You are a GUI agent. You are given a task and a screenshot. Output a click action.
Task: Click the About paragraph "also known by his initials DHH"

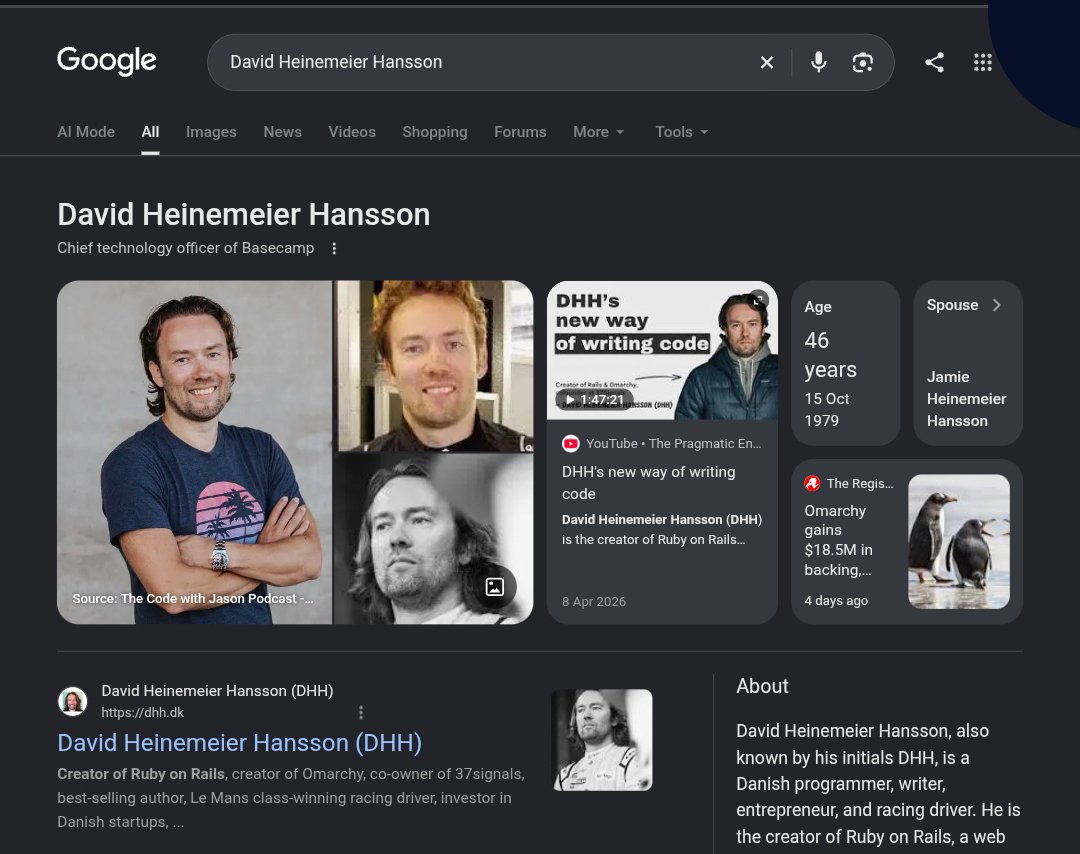(862, 744)
